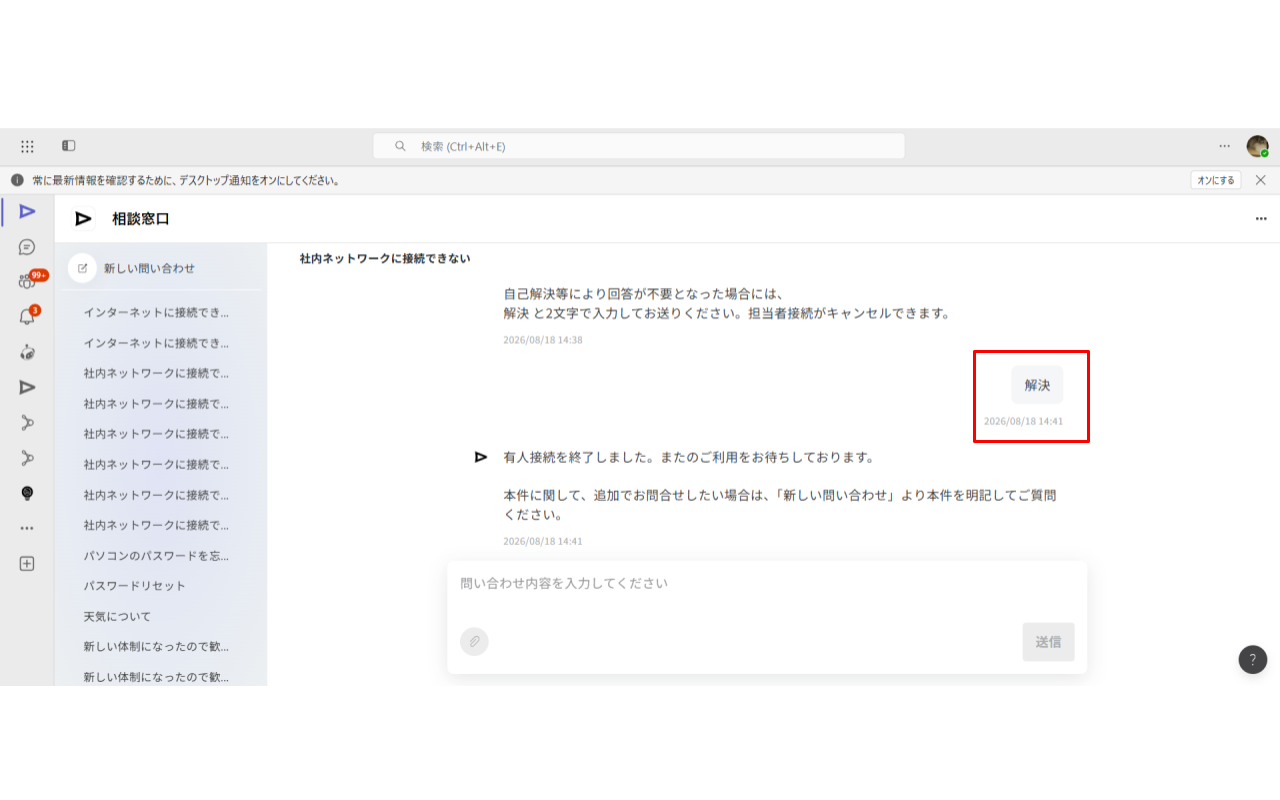1280x800 pixels.
Task: Open the パスワードリセット inquiry
Action: coord(135,586)
